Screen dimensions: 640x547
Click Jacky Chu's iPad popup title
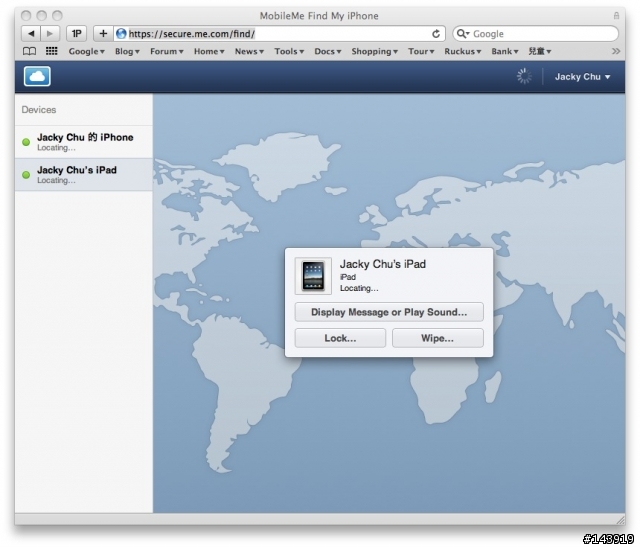point(383,264)
